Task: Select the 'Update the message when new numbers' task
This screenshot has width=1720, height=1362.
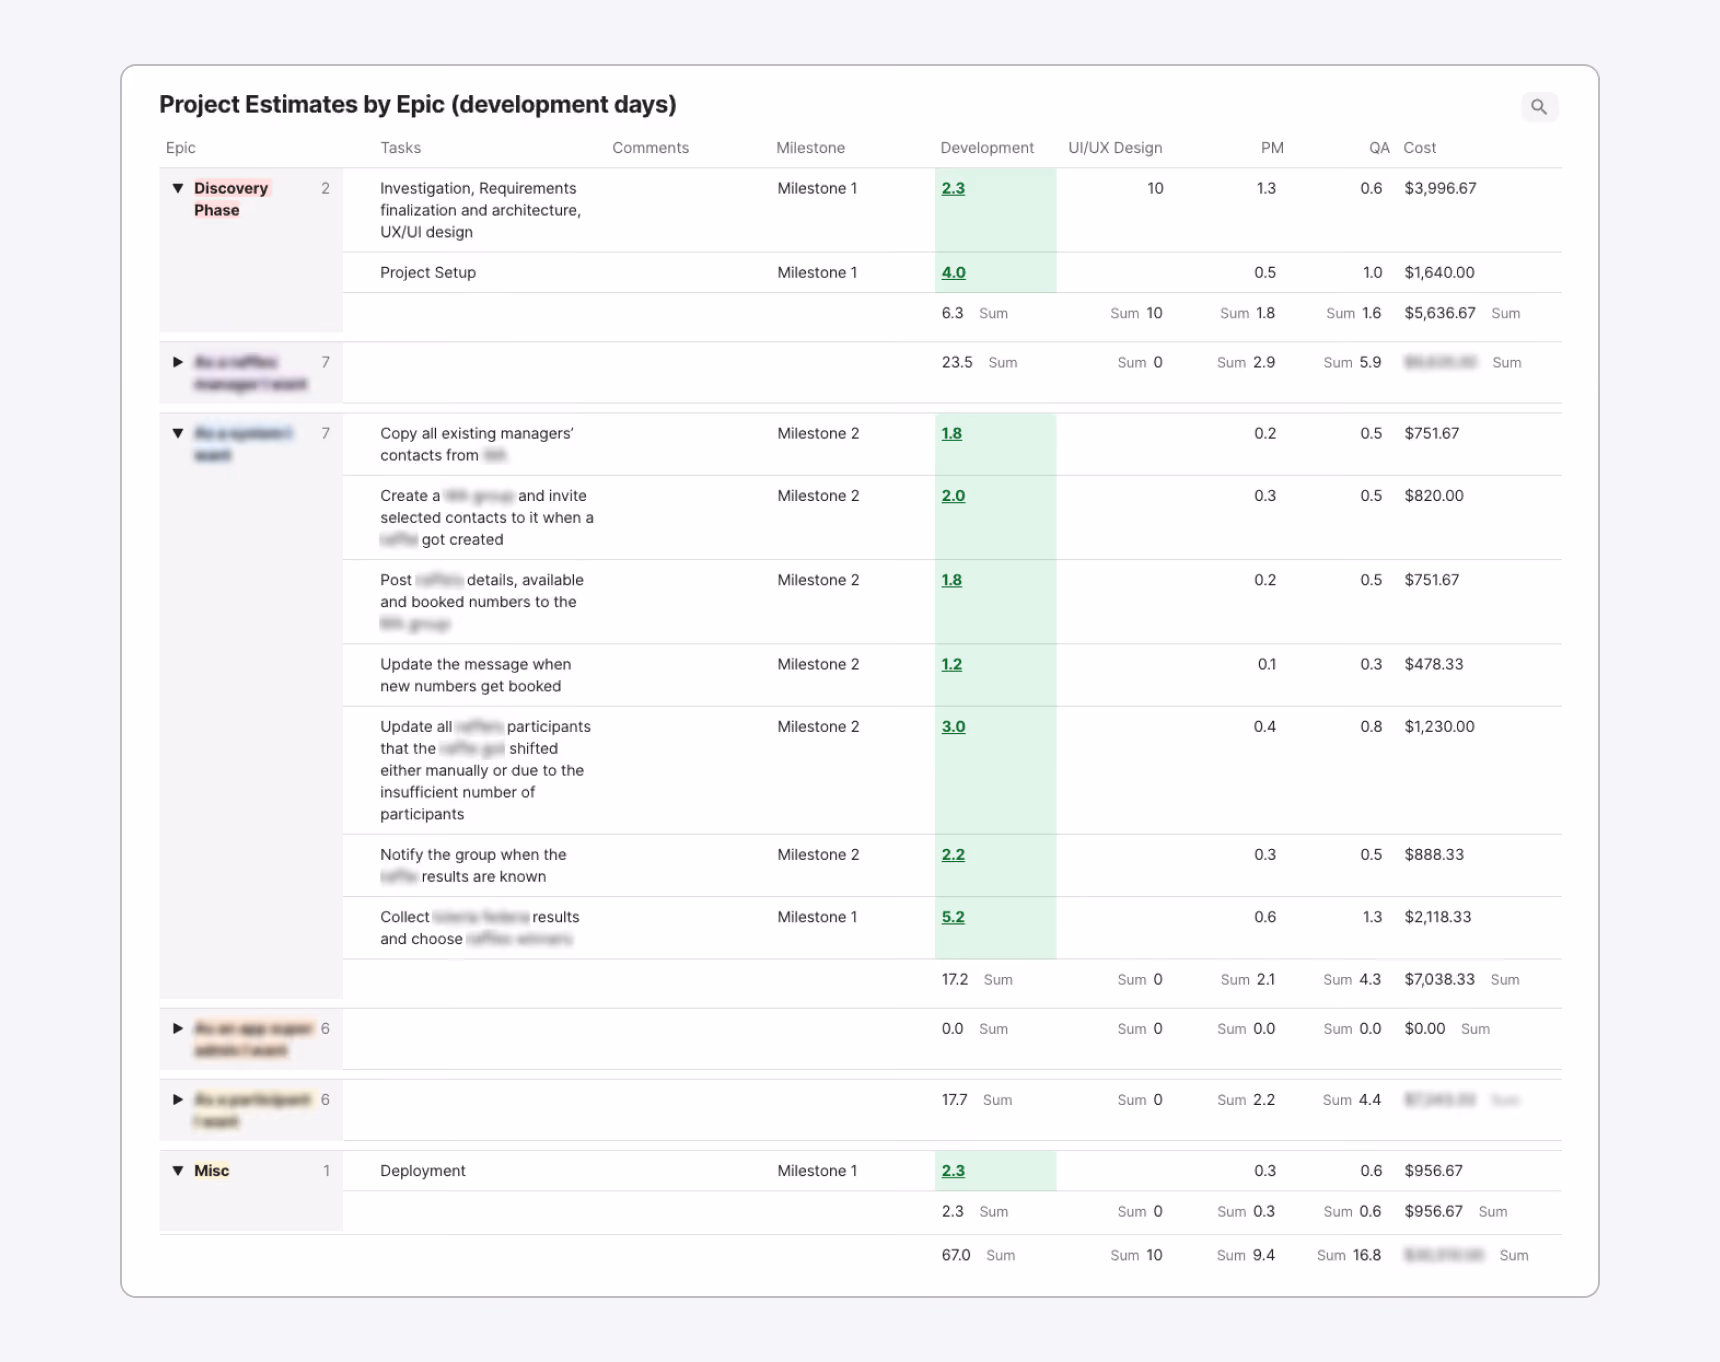Action: 475,675
